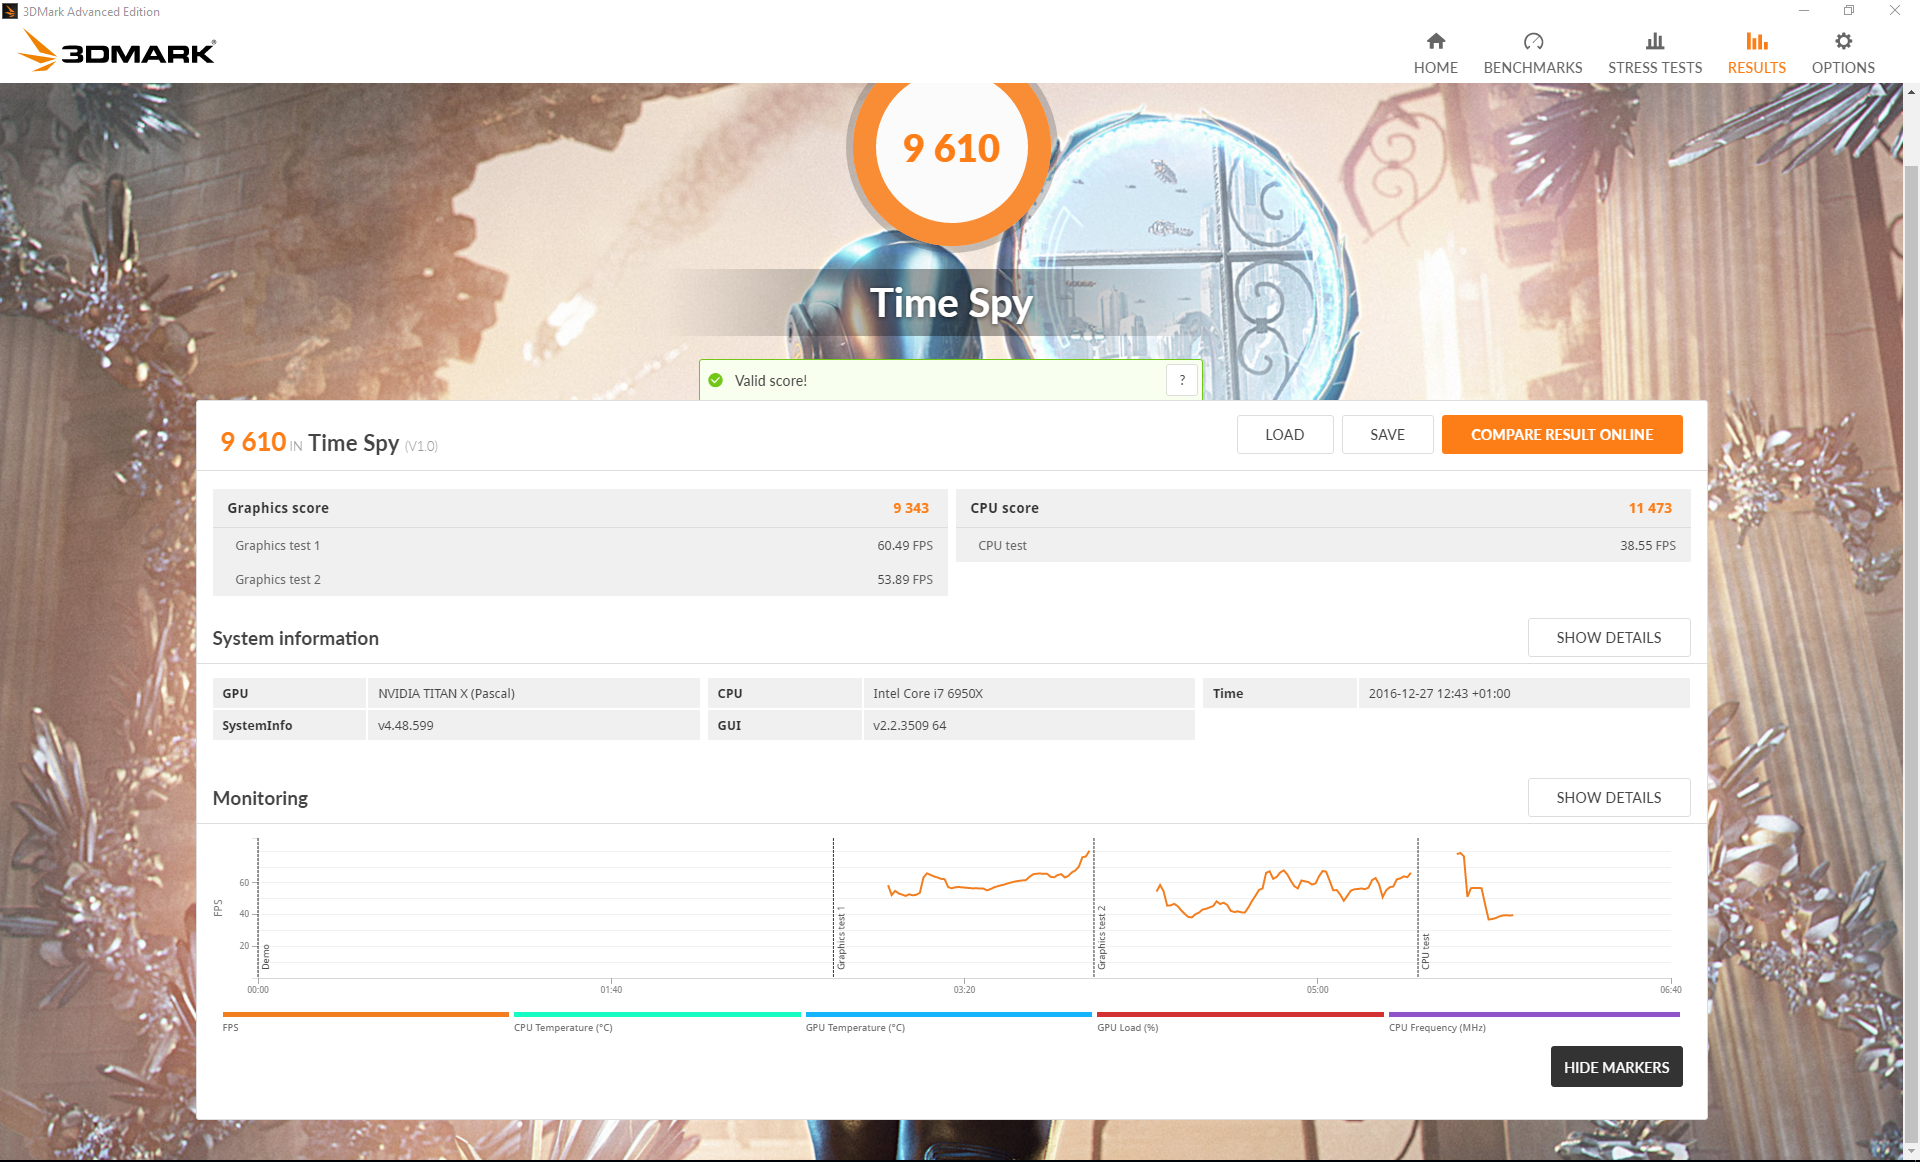Toggle the GPU Temperature legend bar
Screen dimensions: 1920x1162
tap(948, 1014)
